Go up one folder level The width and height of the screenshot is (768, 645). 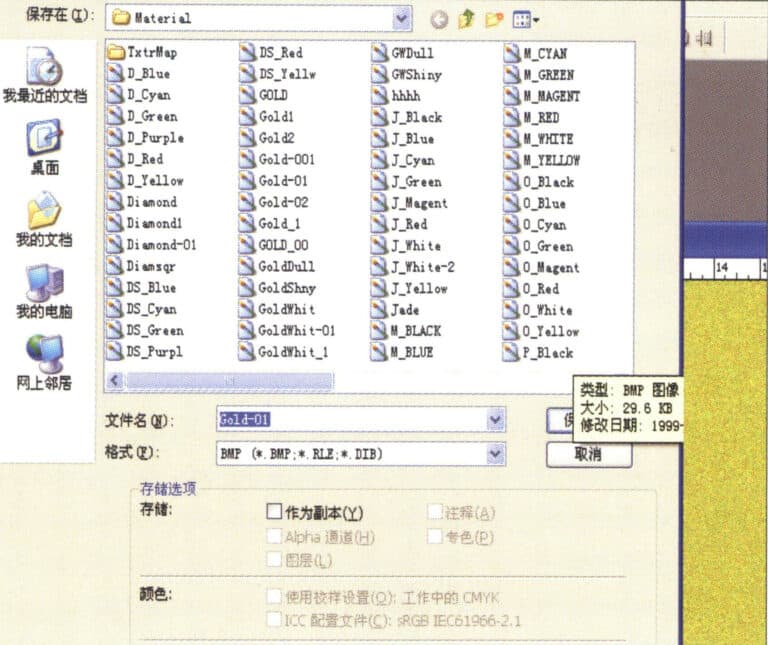point(466,19)
